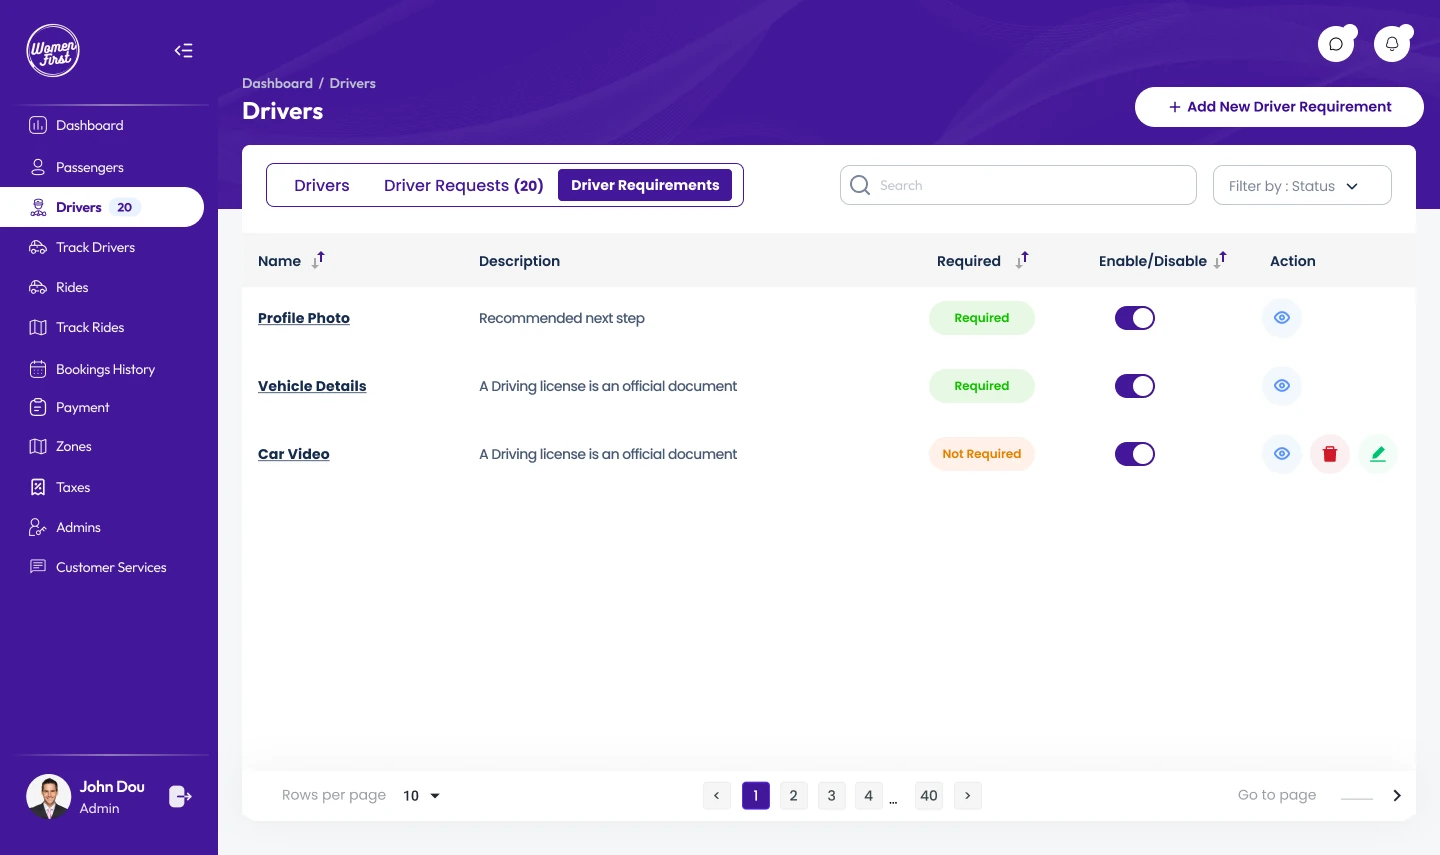Viewport: 1440px width, 855px height.
Task: View Car Video with eye icon
Action: point(1282,454)
